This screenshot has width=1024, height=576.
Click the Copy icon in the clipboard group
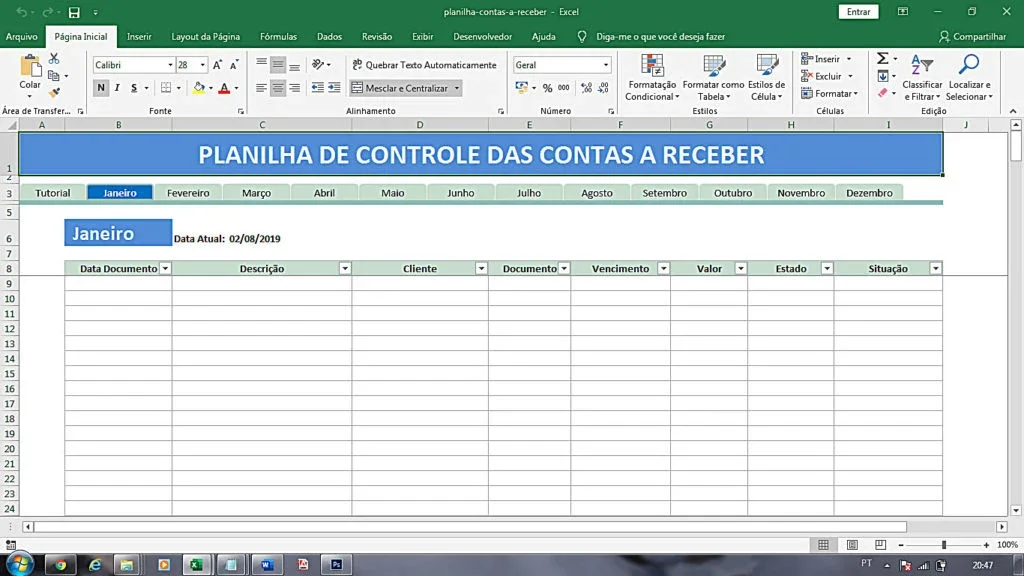tap(54, 76)
